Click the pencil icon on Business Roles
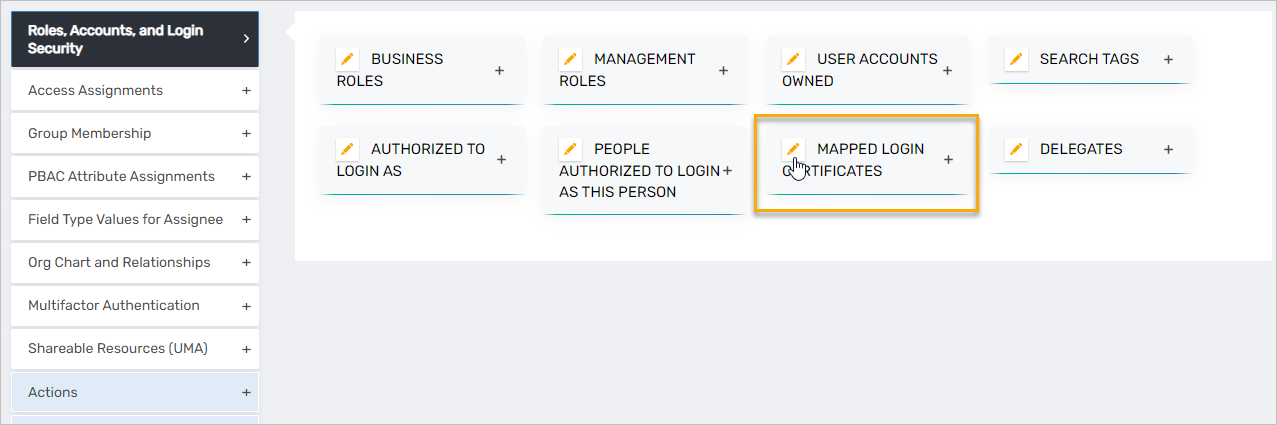 tap(347, 59)
